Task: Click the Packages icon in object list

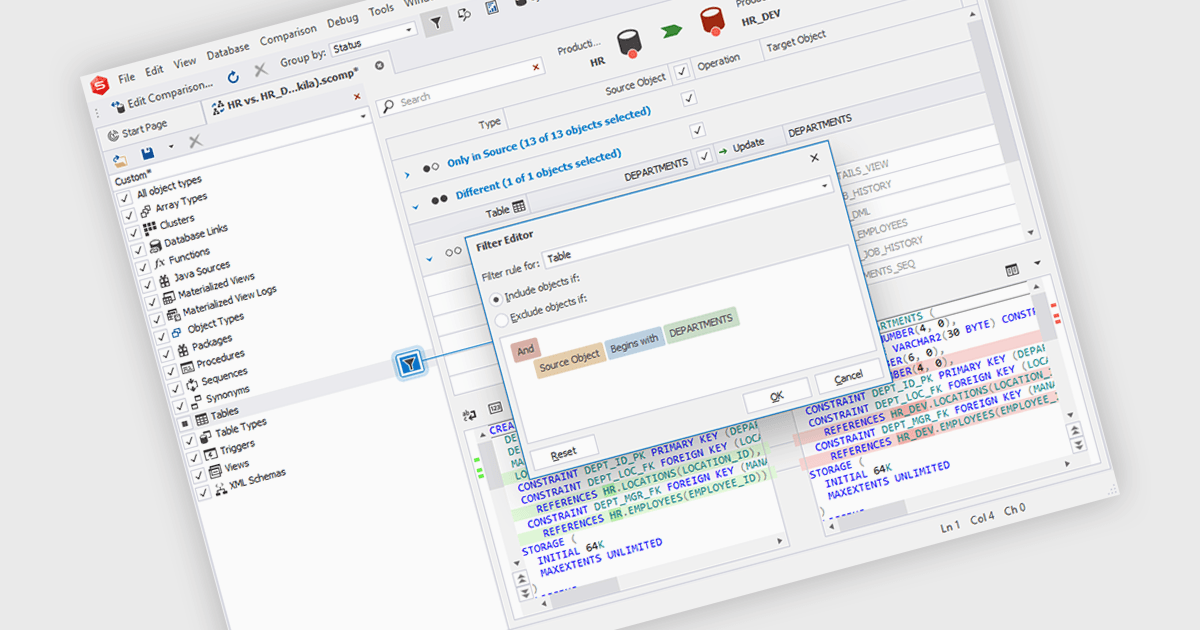Action: (x=183, y=350)
